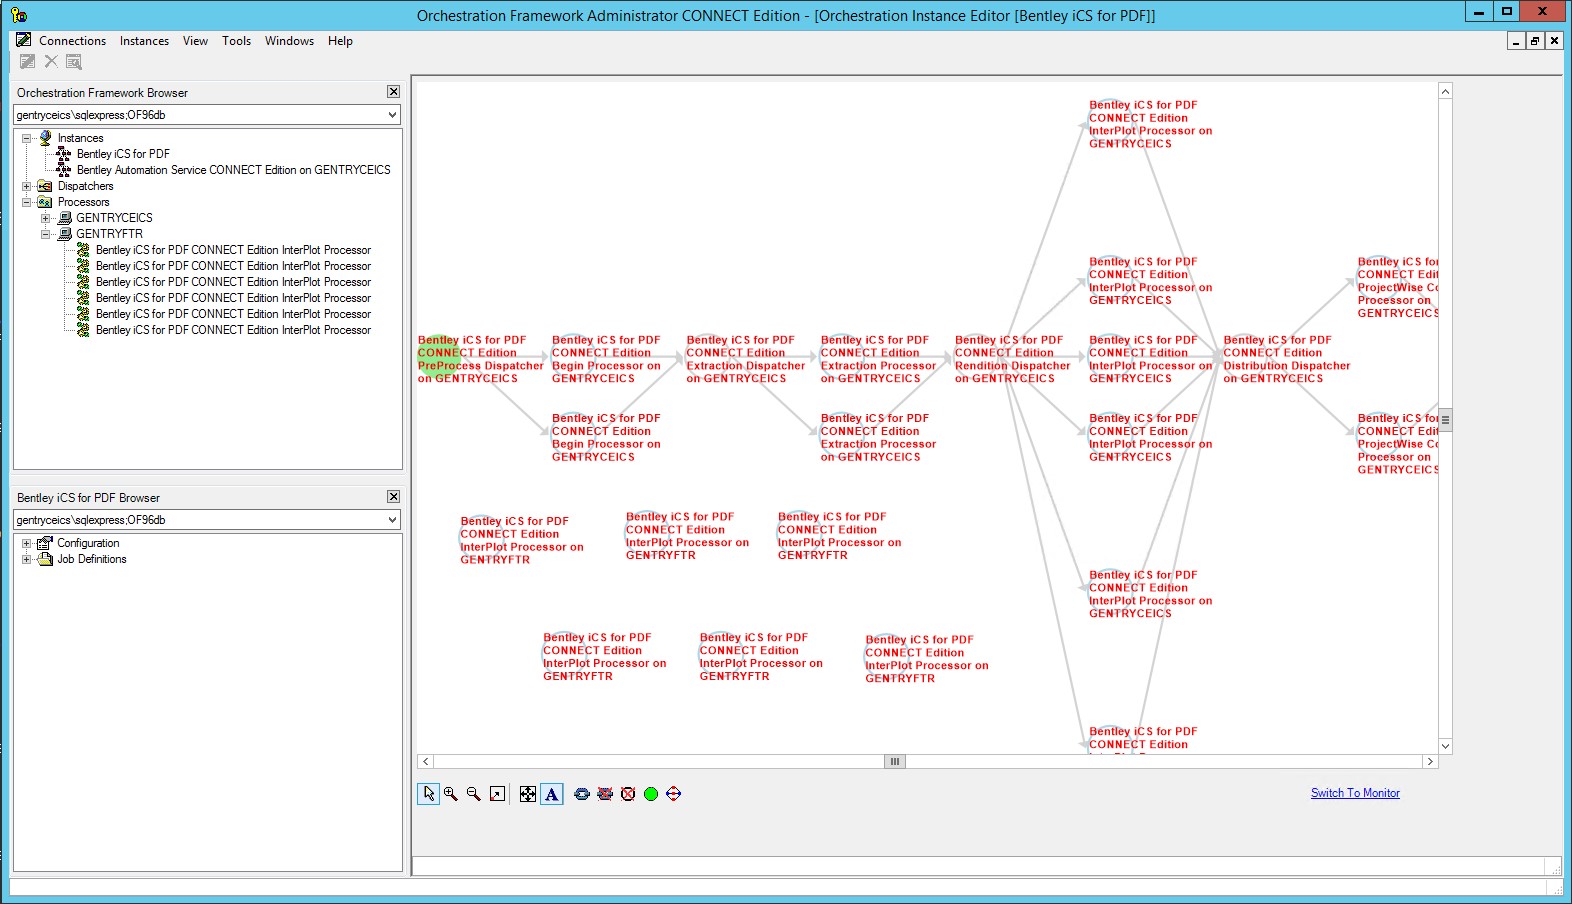Image resolution: width=1572 pixels, height=904 pixels.
Task: Restore the inner editor window
Action: [1535, 41]
